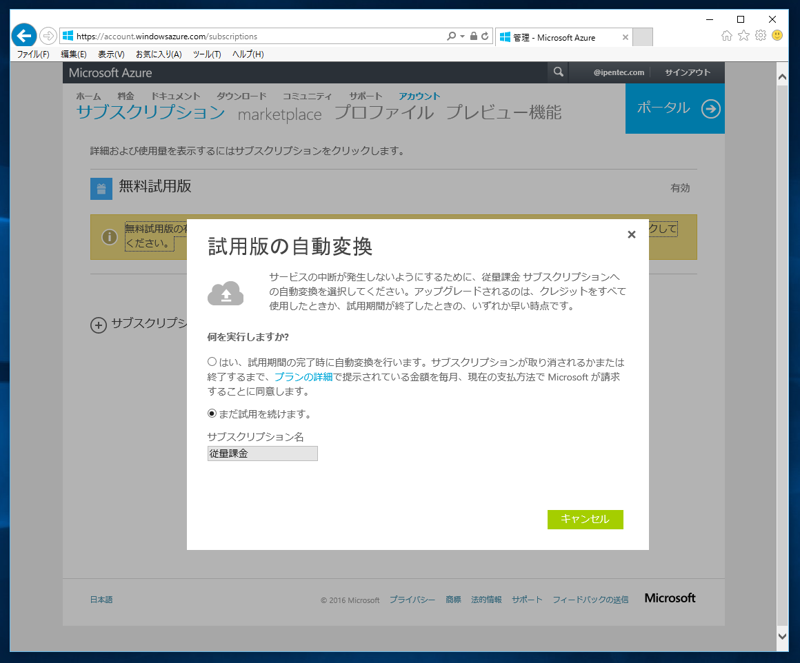Viewport: 800px width, 663px height.
Task: Click the cloud upload icon in dialog
Action: tap(226, 293)
